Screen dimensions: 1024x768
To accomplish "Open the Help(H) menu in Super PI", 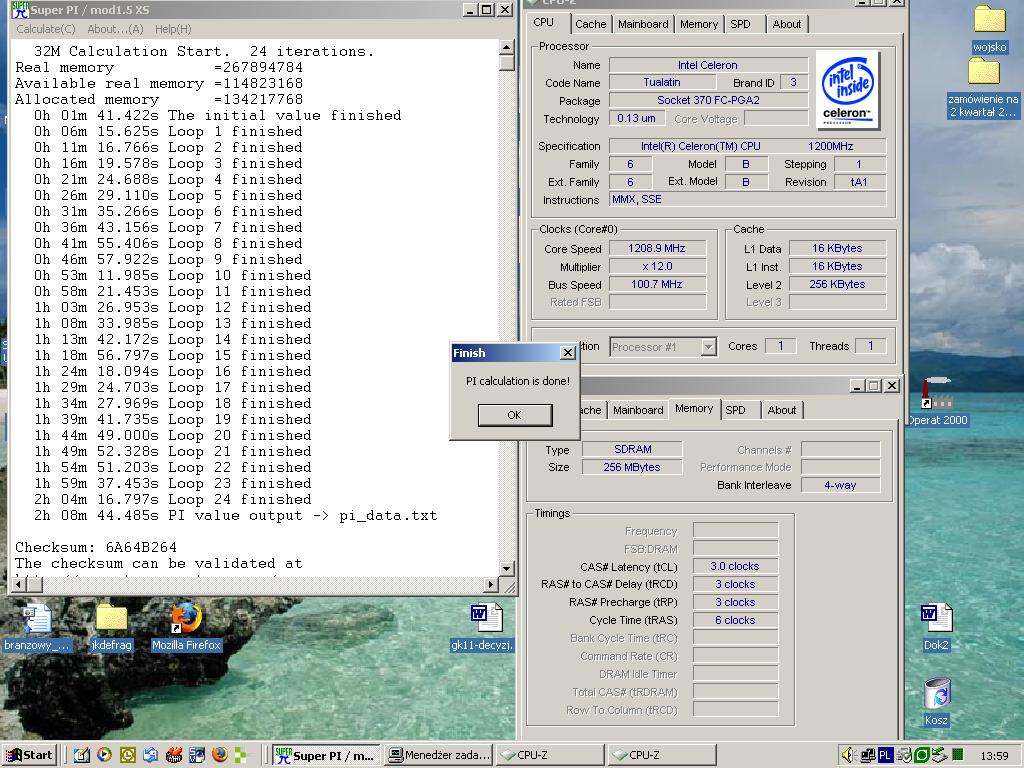I will (x=173, y=29).
